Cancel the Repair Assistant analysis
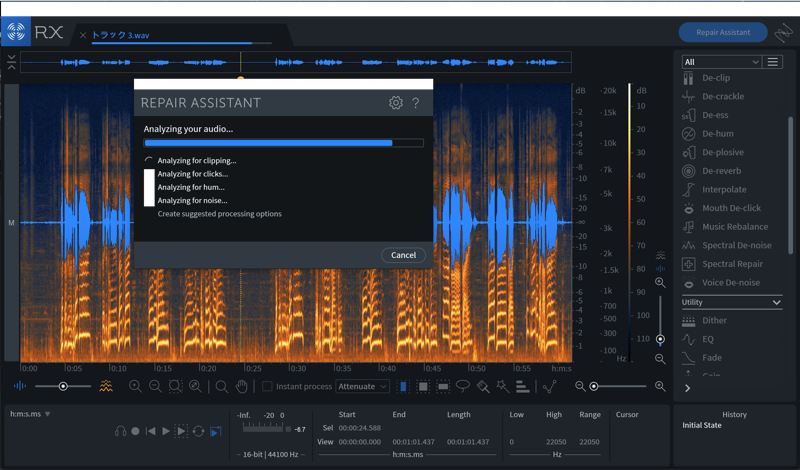800x470 pixels. (x=403, y=255)
